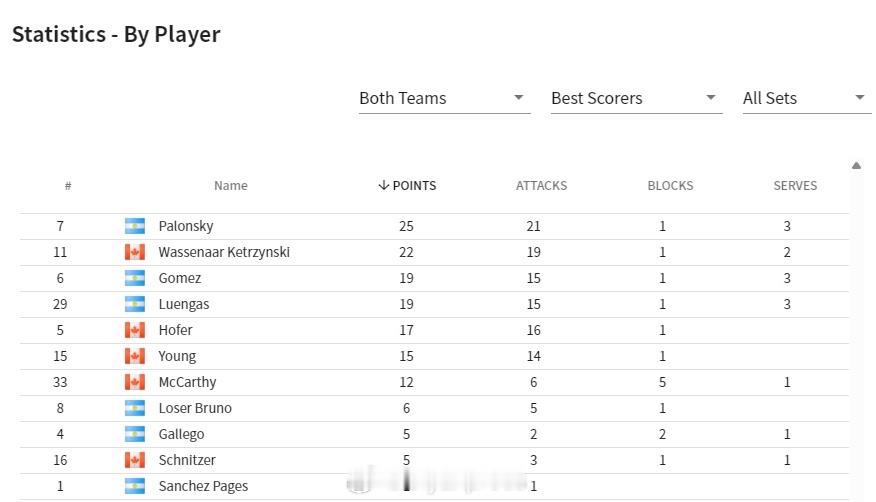
Task: Click the Canada flag beside McCarthy
Action: pos(135,382)
